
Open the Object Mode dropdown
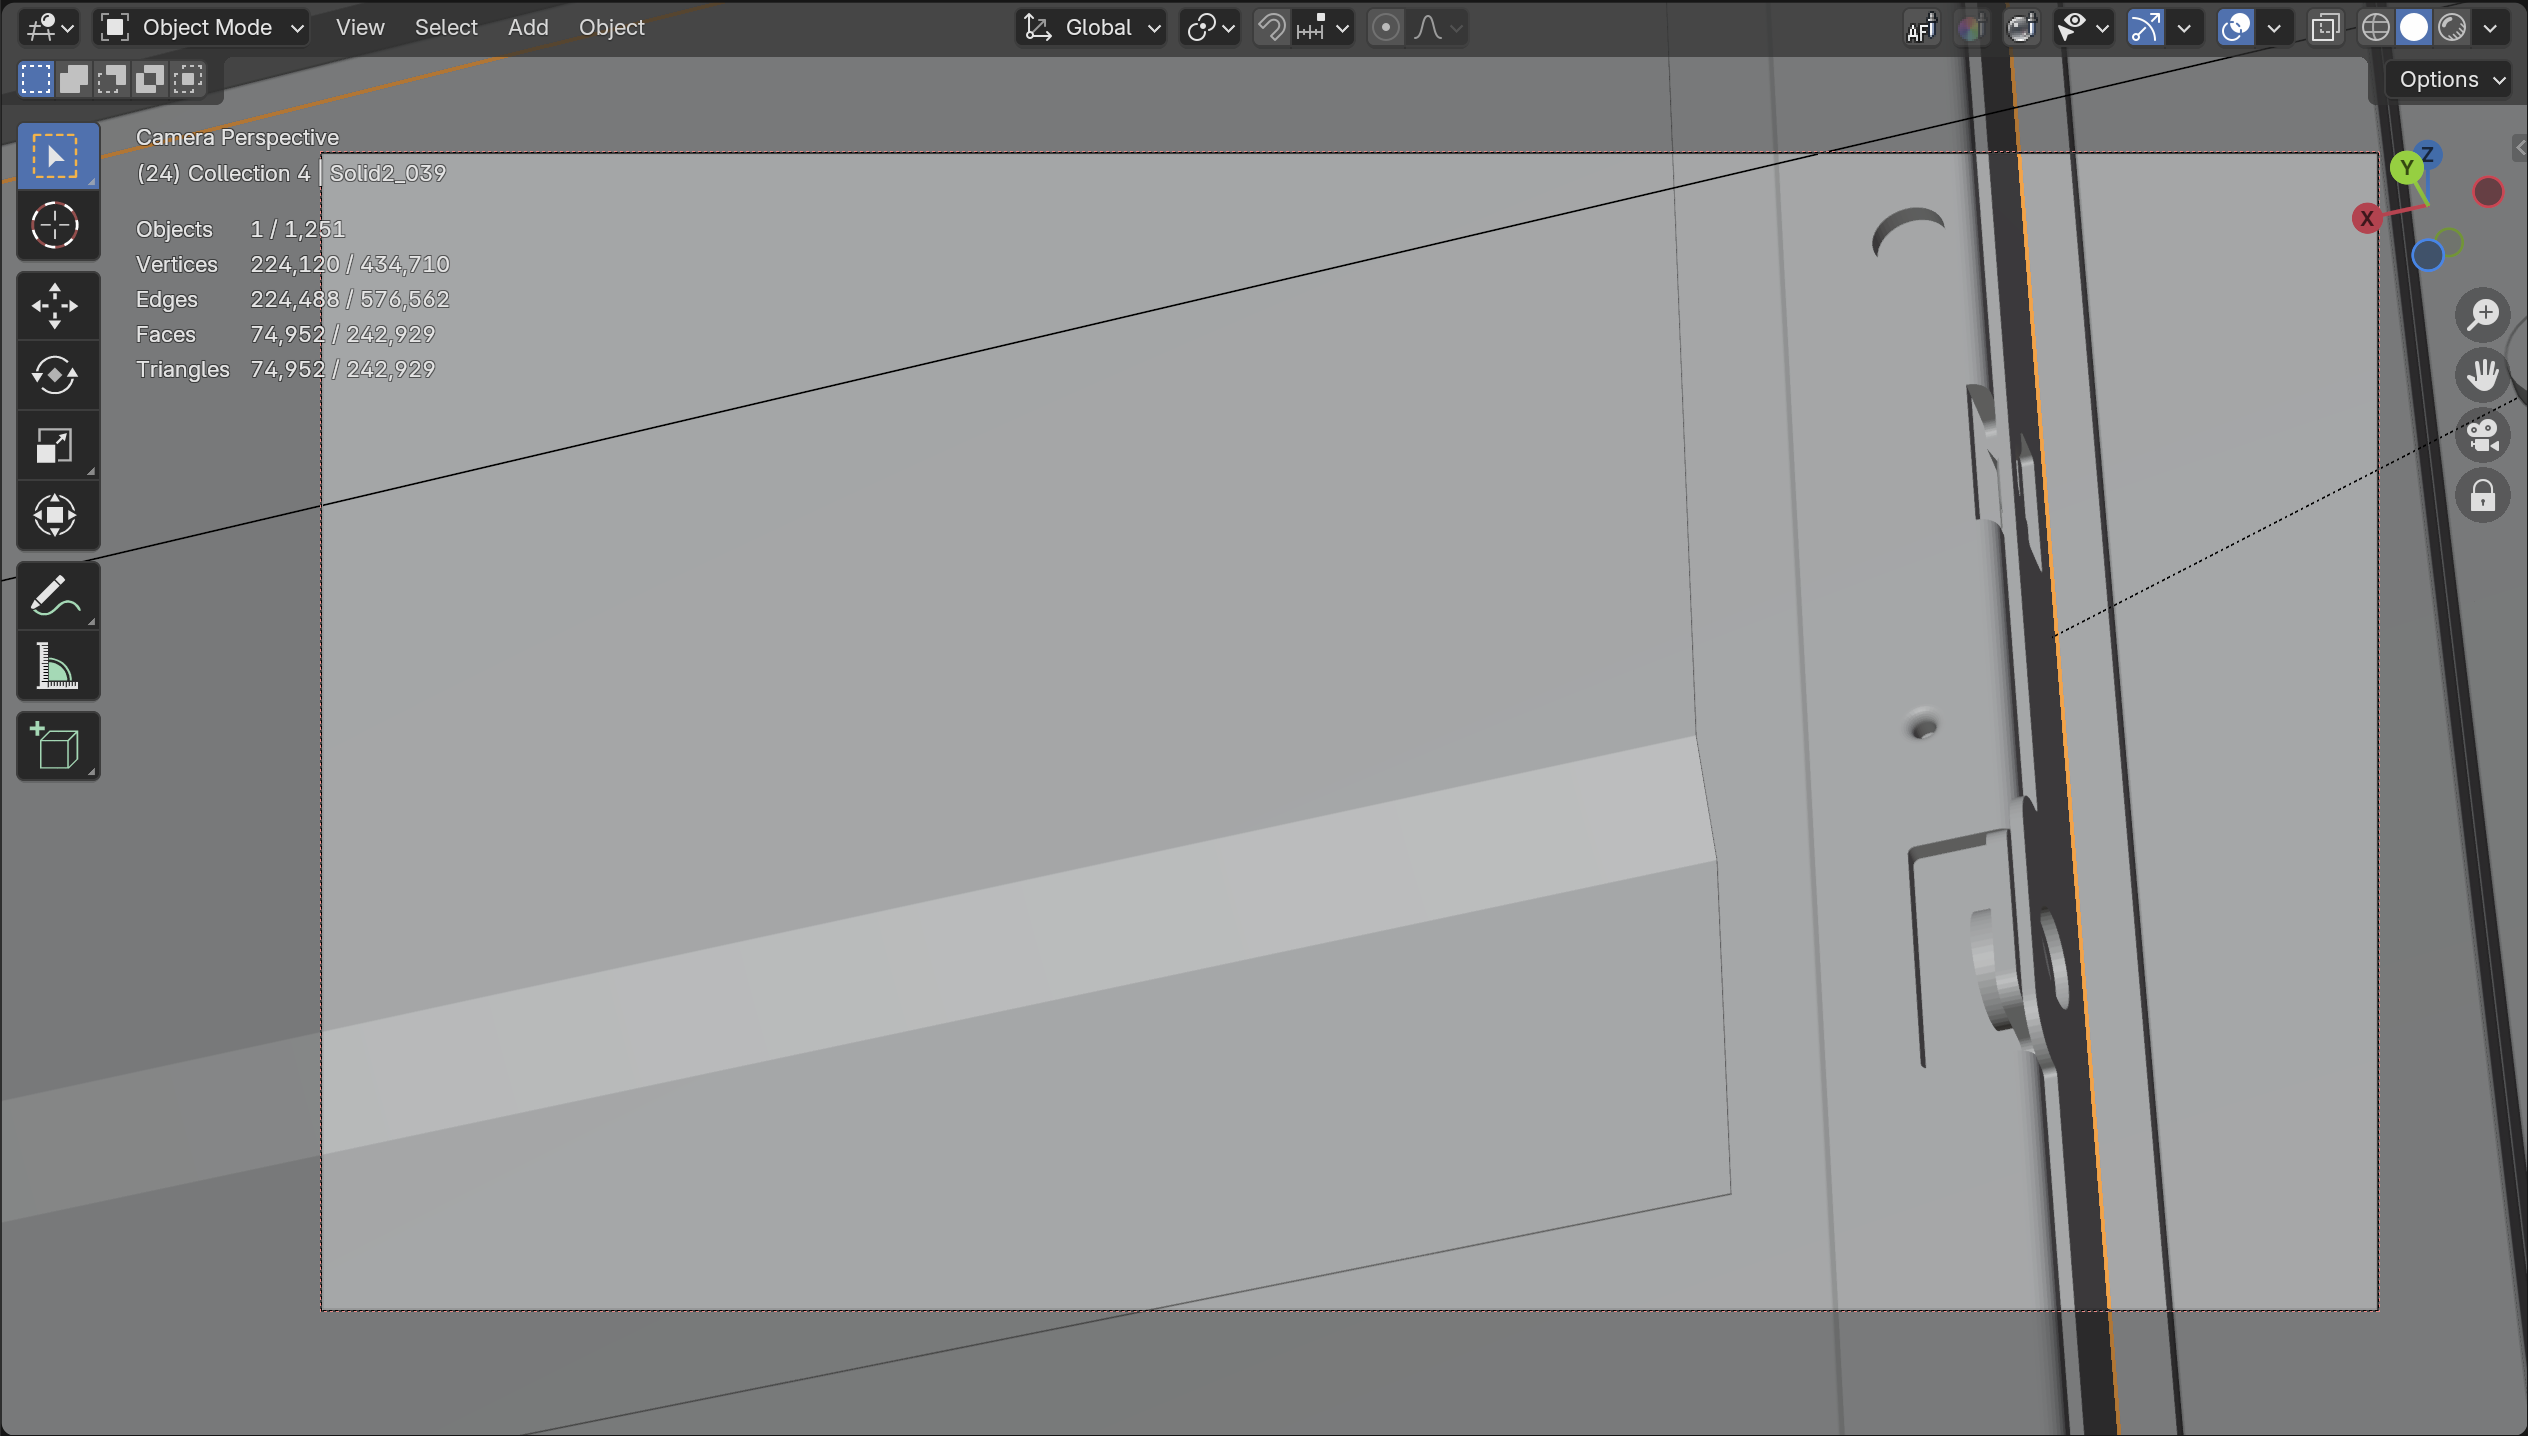coord(202,28)
